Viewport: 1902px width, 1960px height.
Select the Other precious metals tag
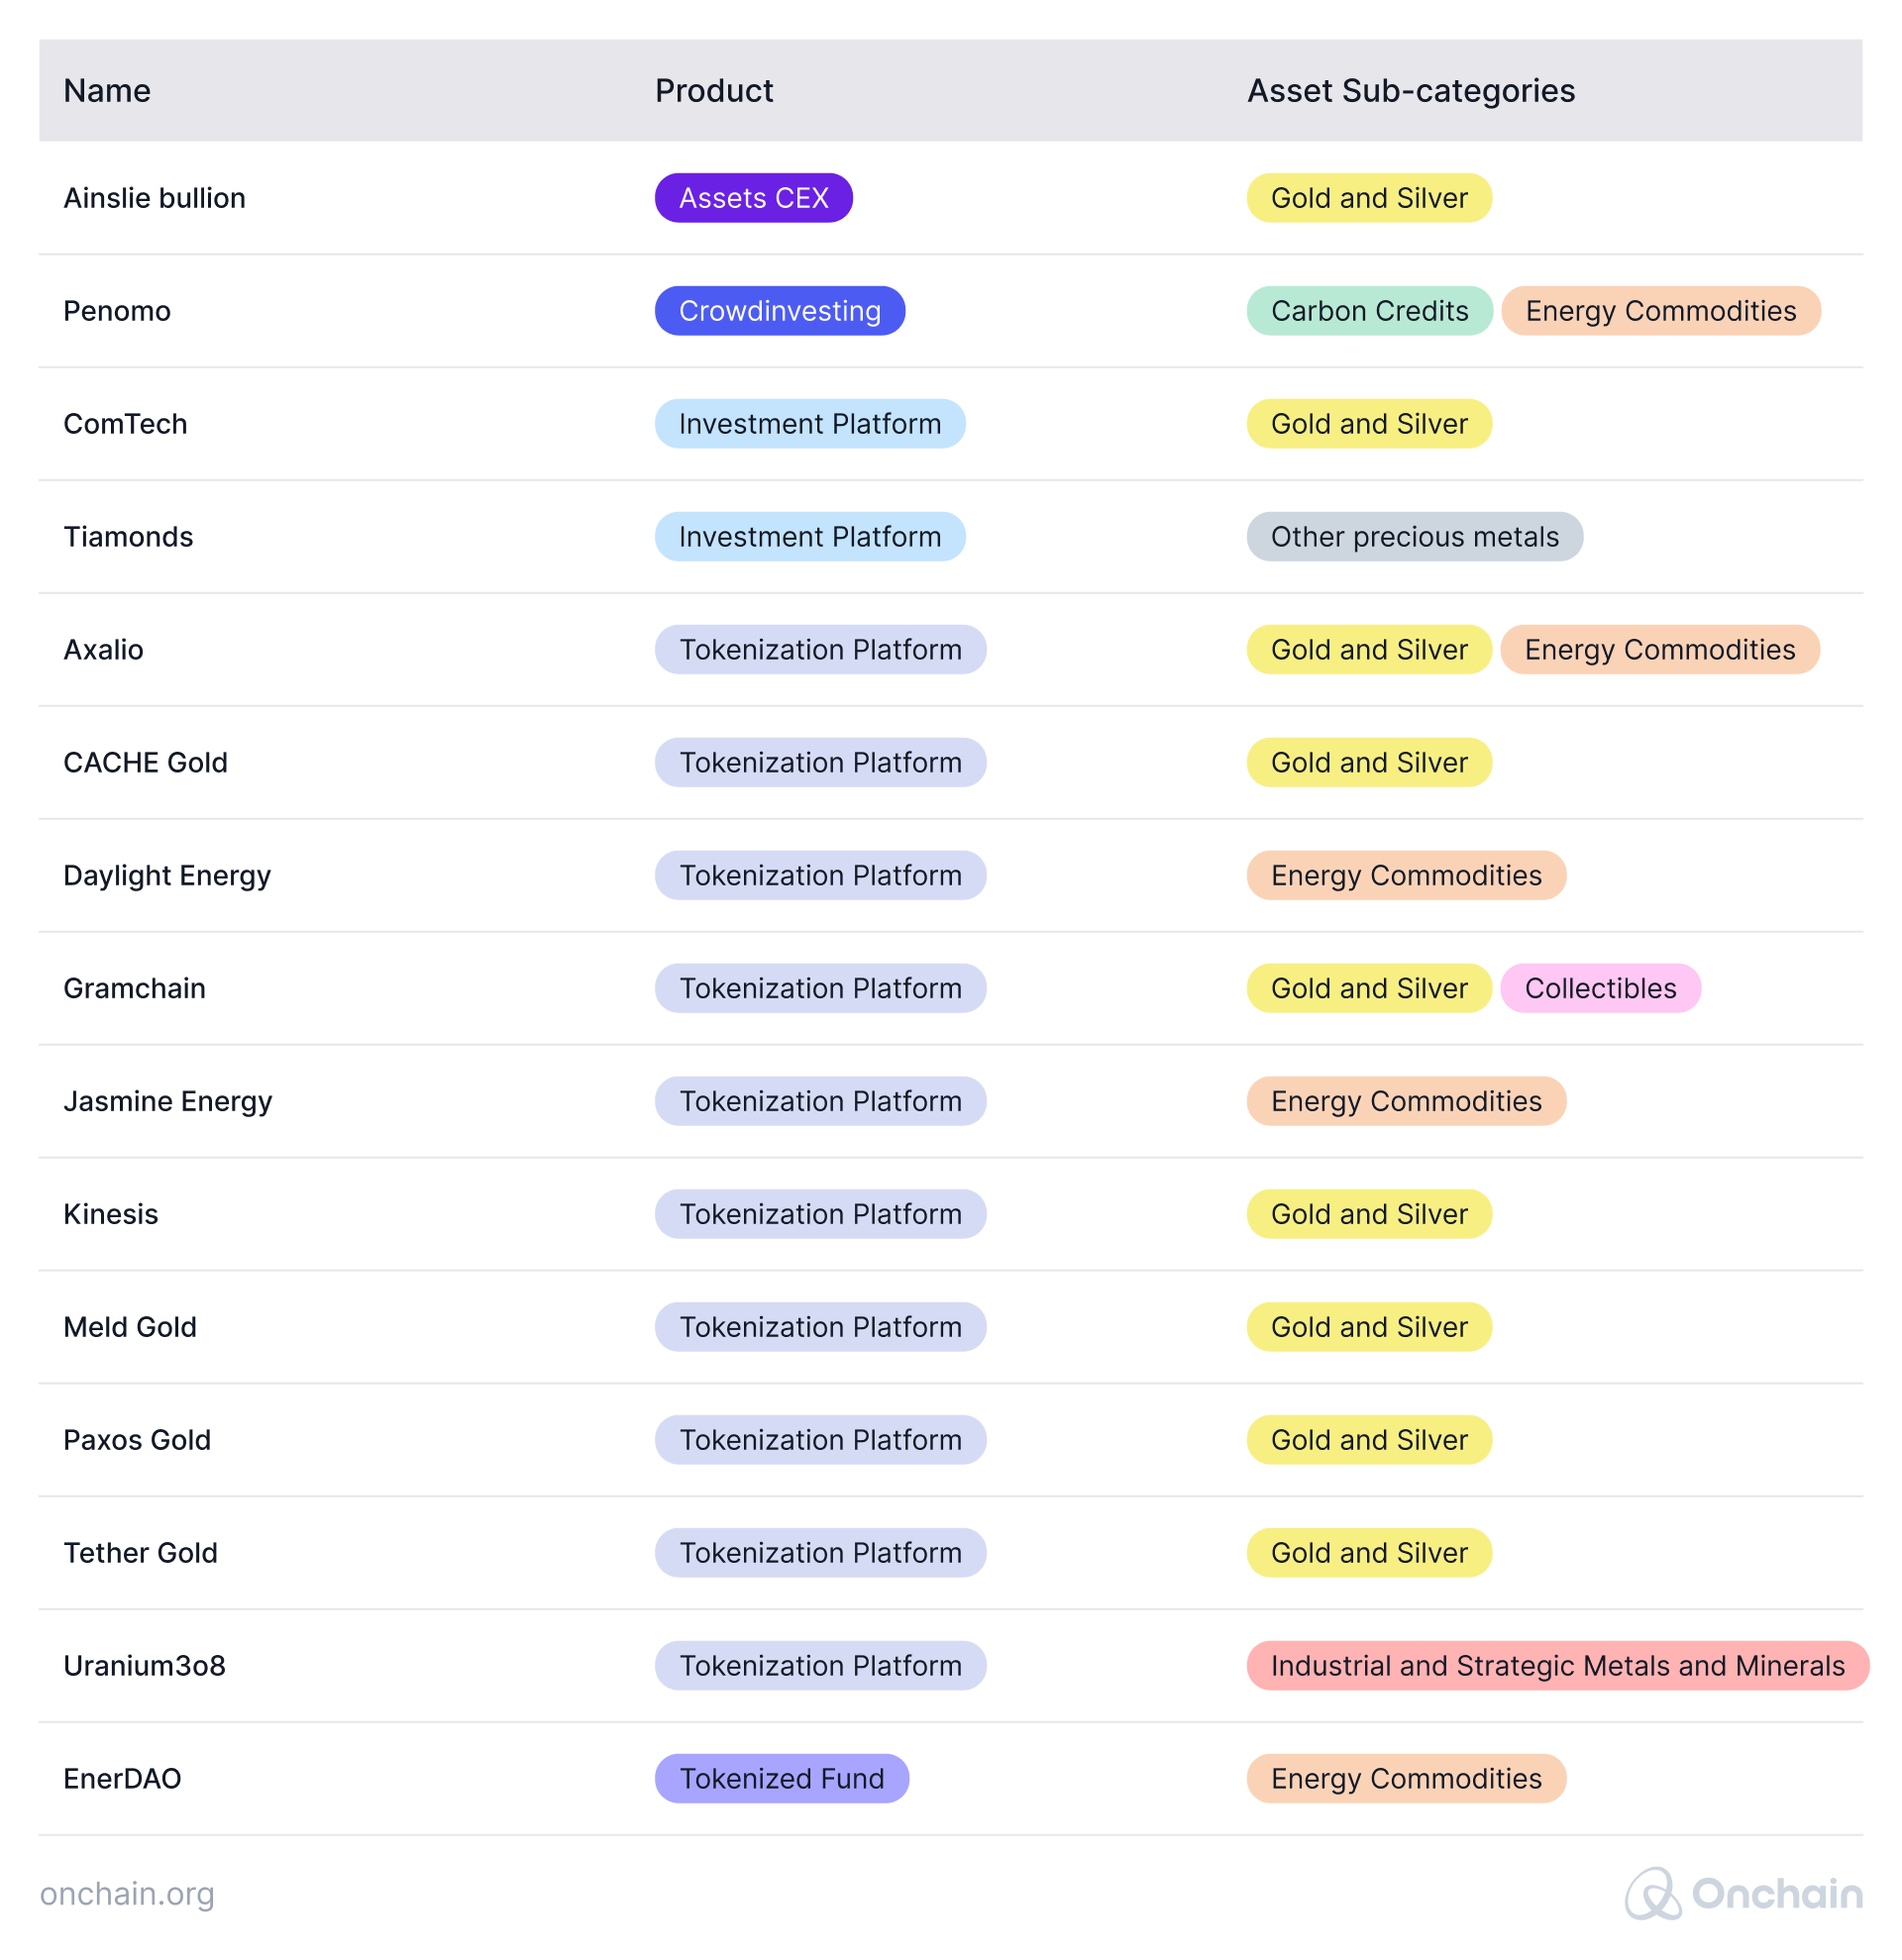(x=1413, y=537)
